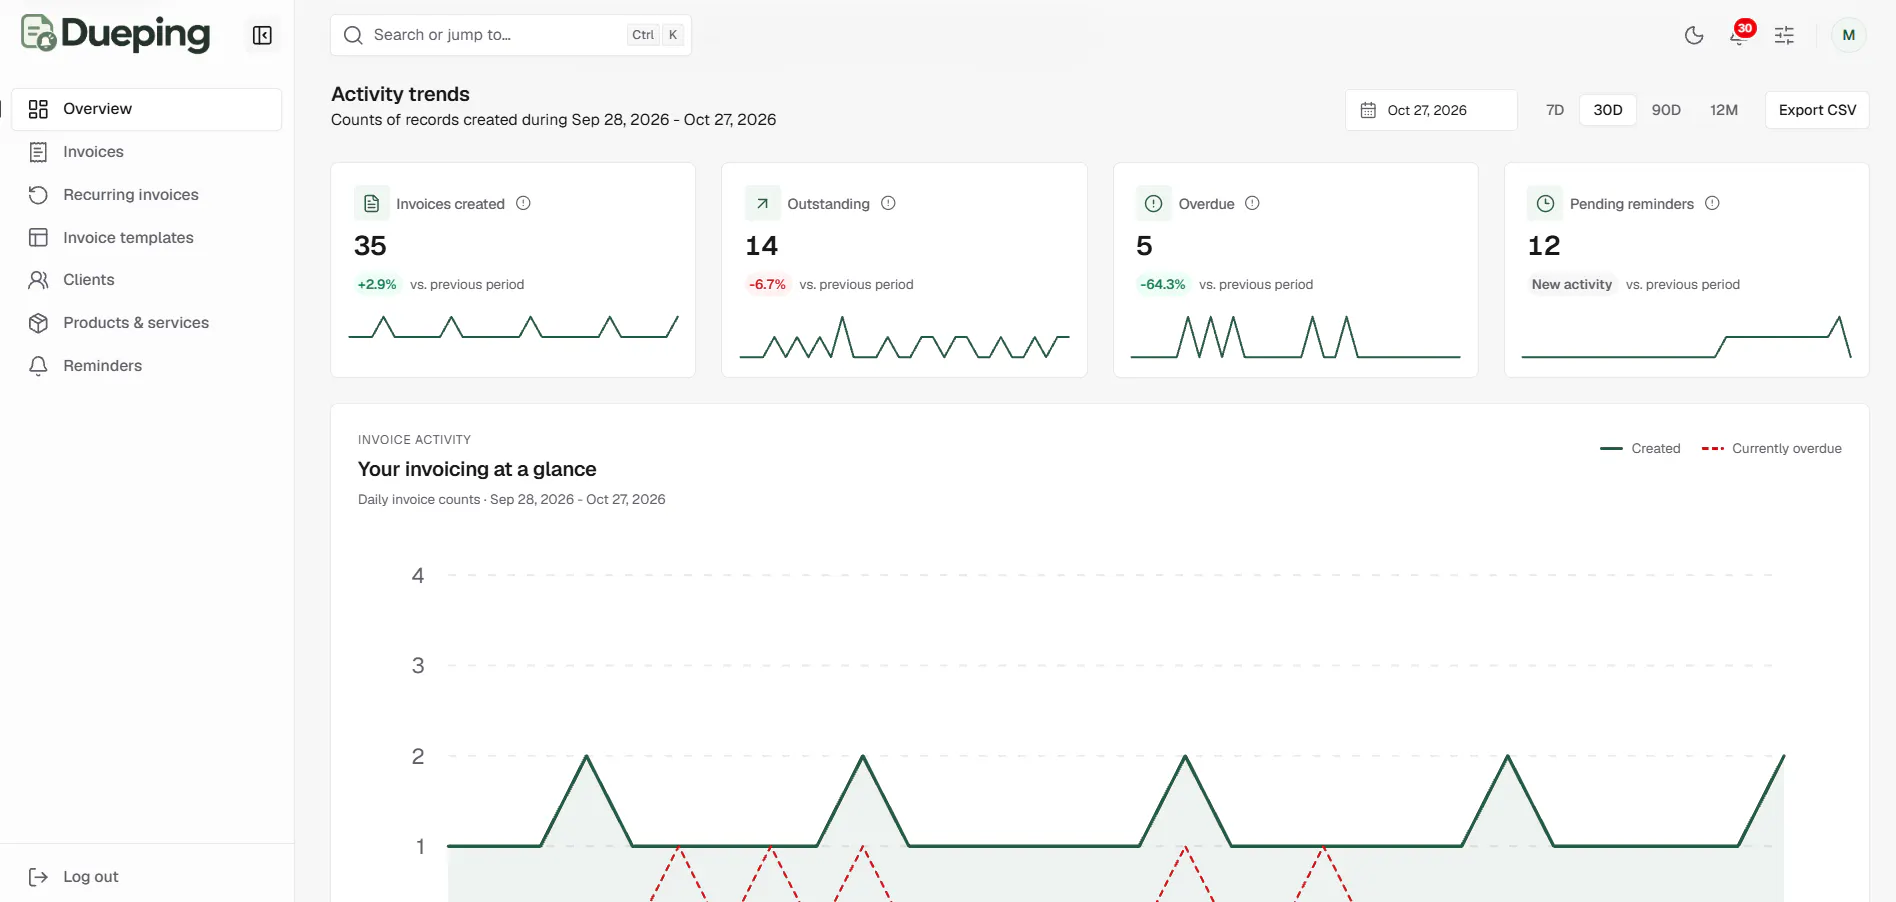Click the Overdue card sparkline
This screenshot has height=902, width=1896.
tap(1296, 337)
